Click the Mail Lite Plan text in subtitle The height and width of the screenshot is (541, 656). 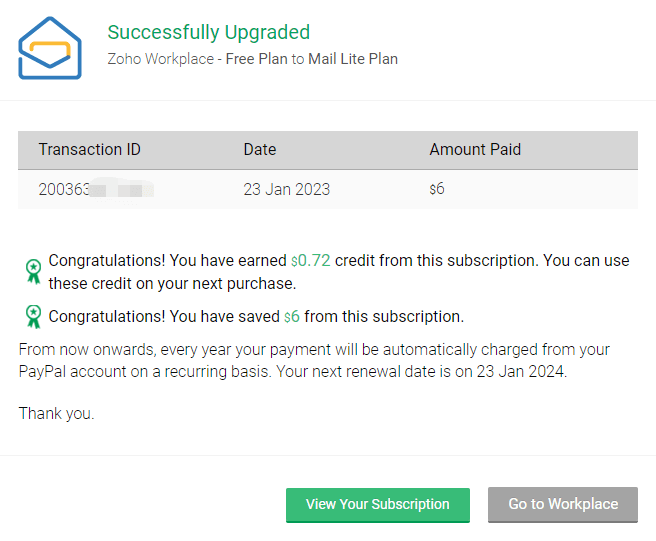click(352, 59)
